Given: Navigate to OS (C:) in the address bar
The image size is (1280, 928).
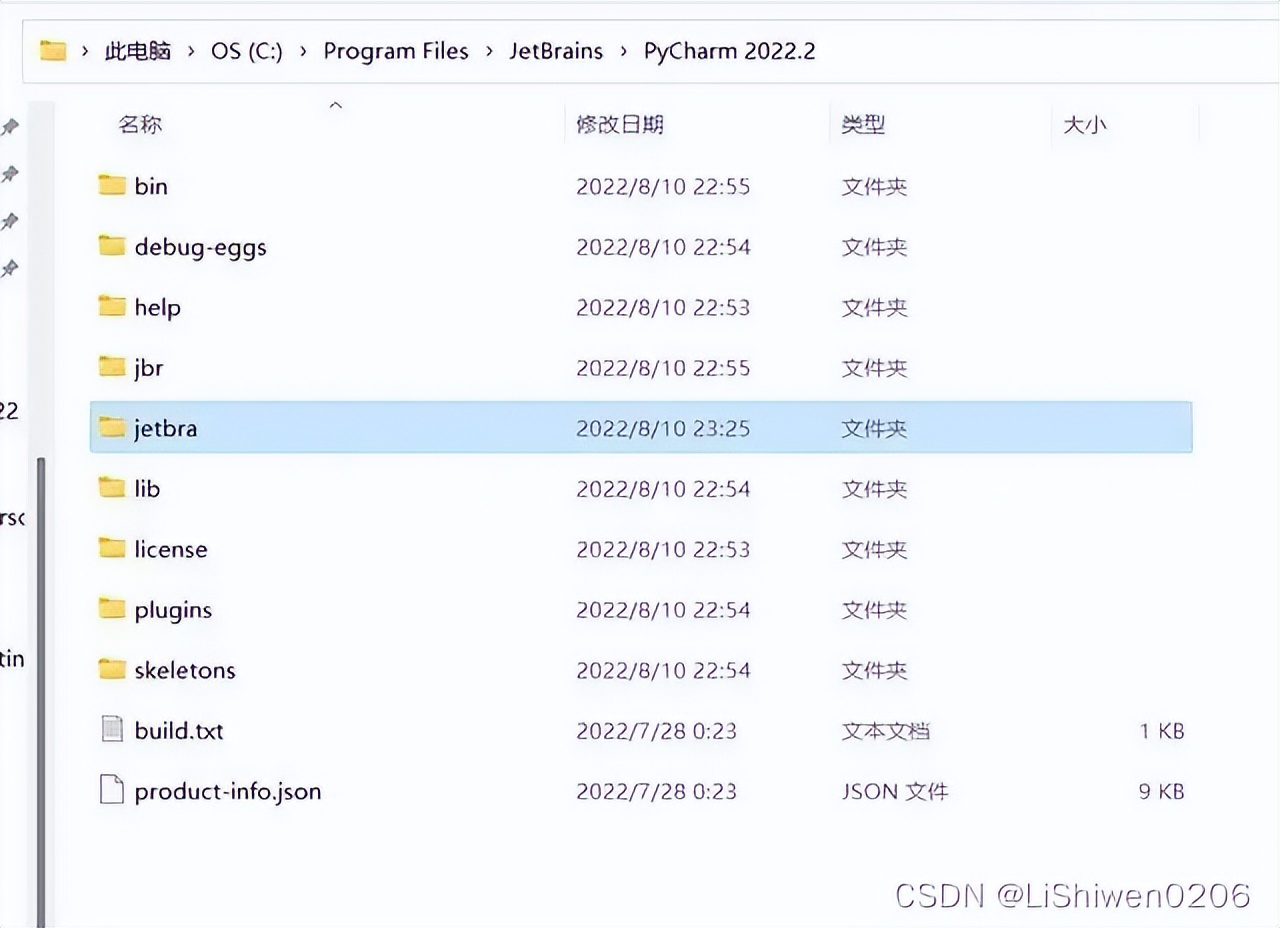Looking at the screenshot, I should [247, 51].
